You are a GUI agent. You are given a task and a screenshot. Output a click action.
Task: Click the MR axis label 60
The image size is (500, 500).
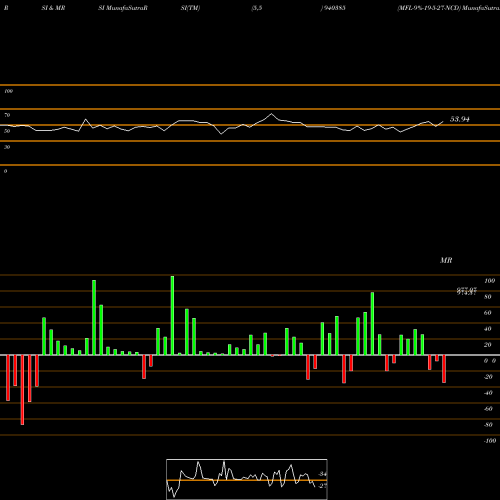click(x=488, y=313)
